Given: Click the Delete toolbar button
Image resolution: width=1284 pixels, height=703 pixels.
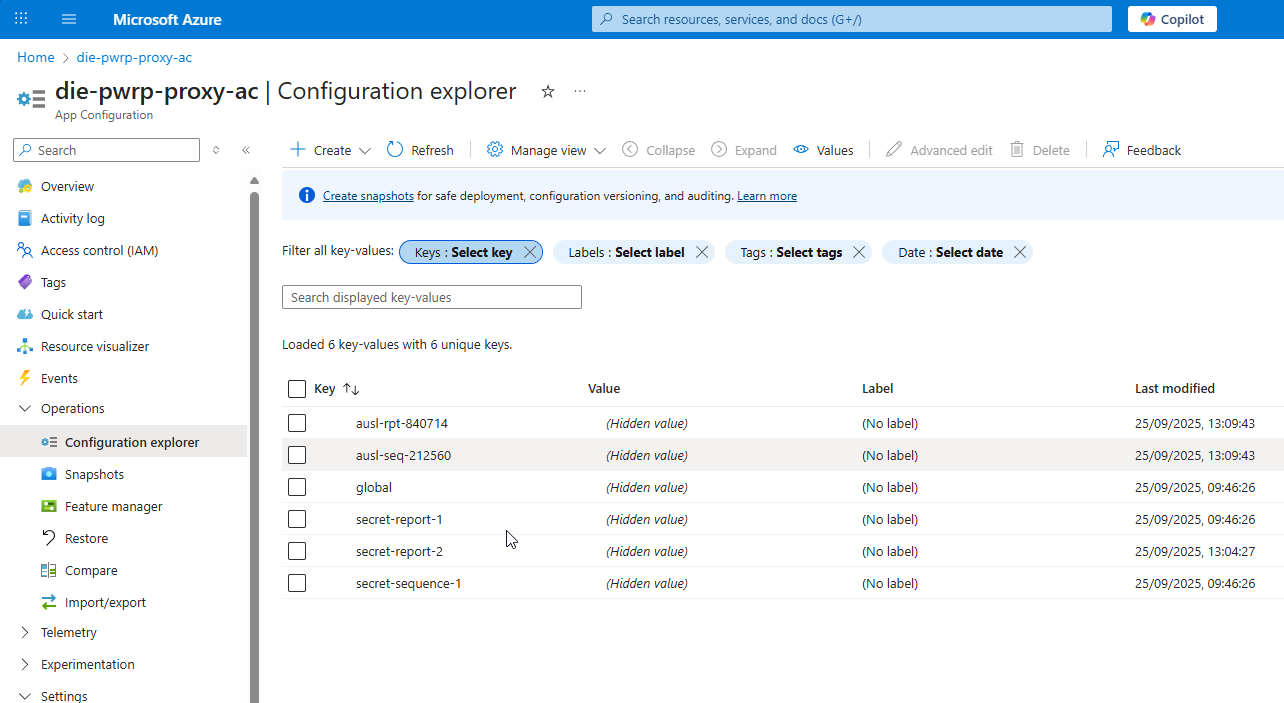Looking at the screenshot, I should (x=1040, y=150).
